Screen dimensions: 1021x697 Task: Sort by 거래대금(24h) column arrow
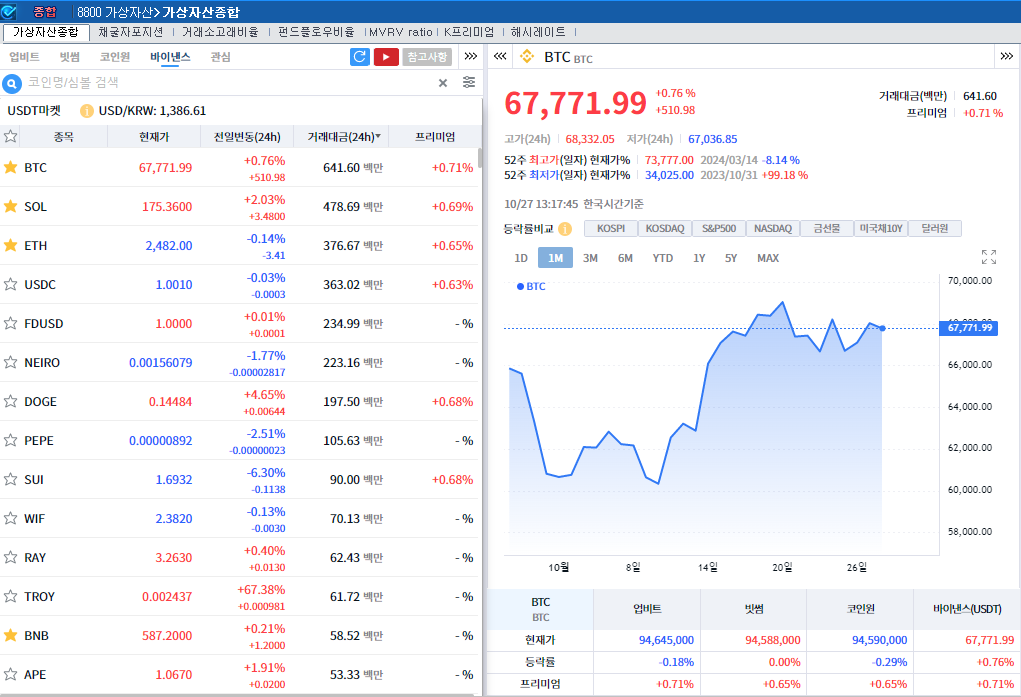point(378,137)
